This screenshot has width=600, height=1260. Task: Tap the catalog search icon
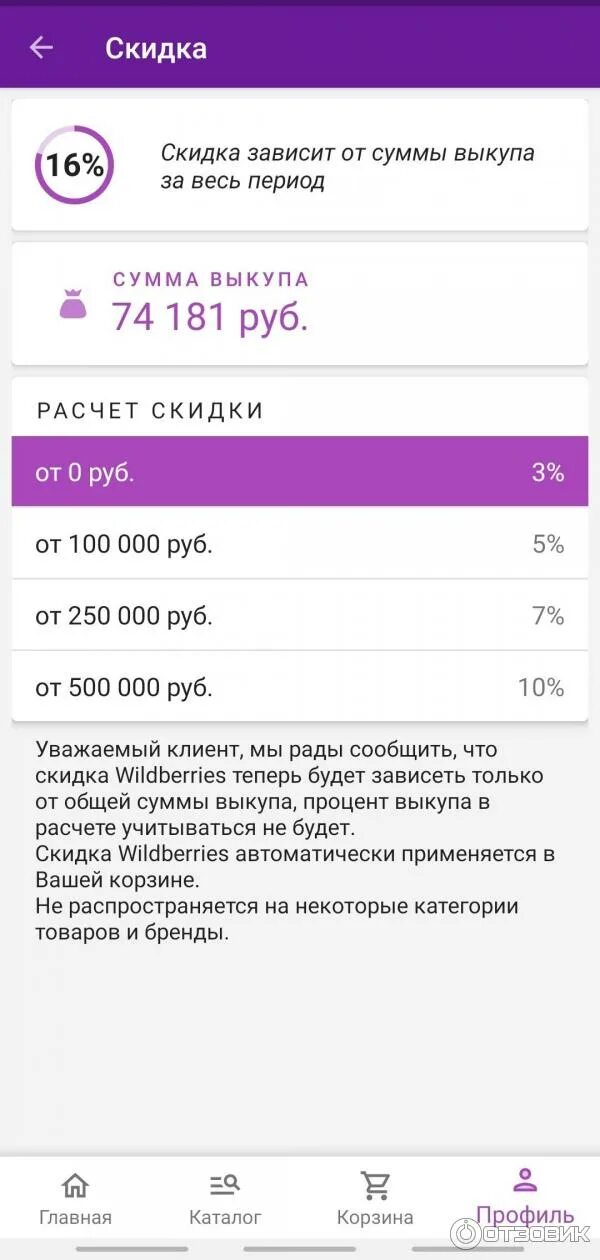225,1185
